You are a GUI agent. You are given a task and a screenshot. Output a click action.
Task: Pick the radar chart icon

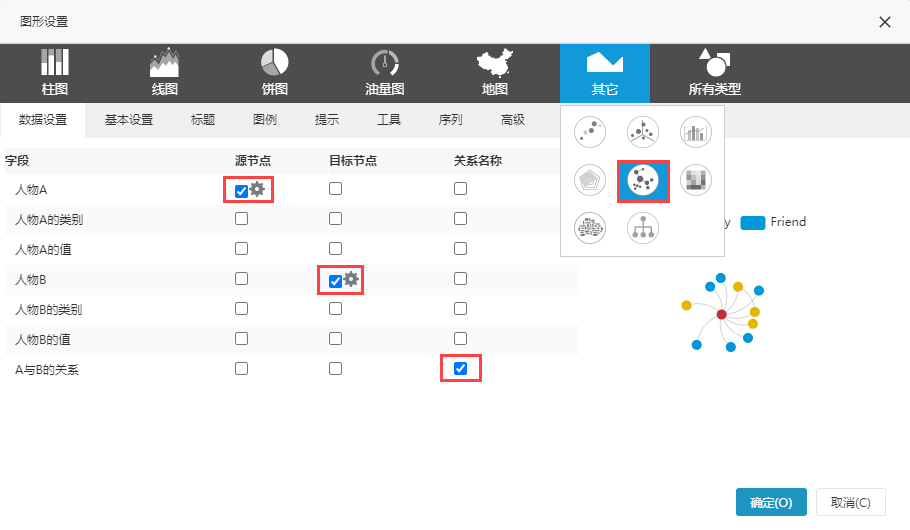coord(590,180)
